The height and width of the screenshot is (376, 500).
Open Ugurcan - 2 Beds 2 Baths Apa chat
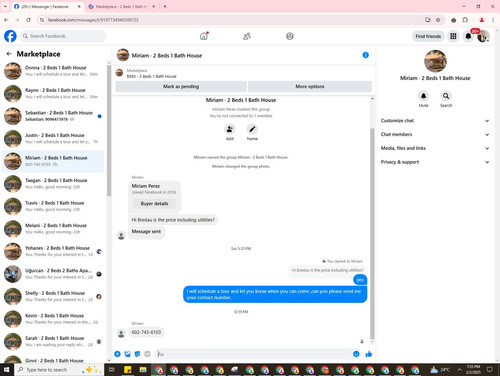click(53, 274)
